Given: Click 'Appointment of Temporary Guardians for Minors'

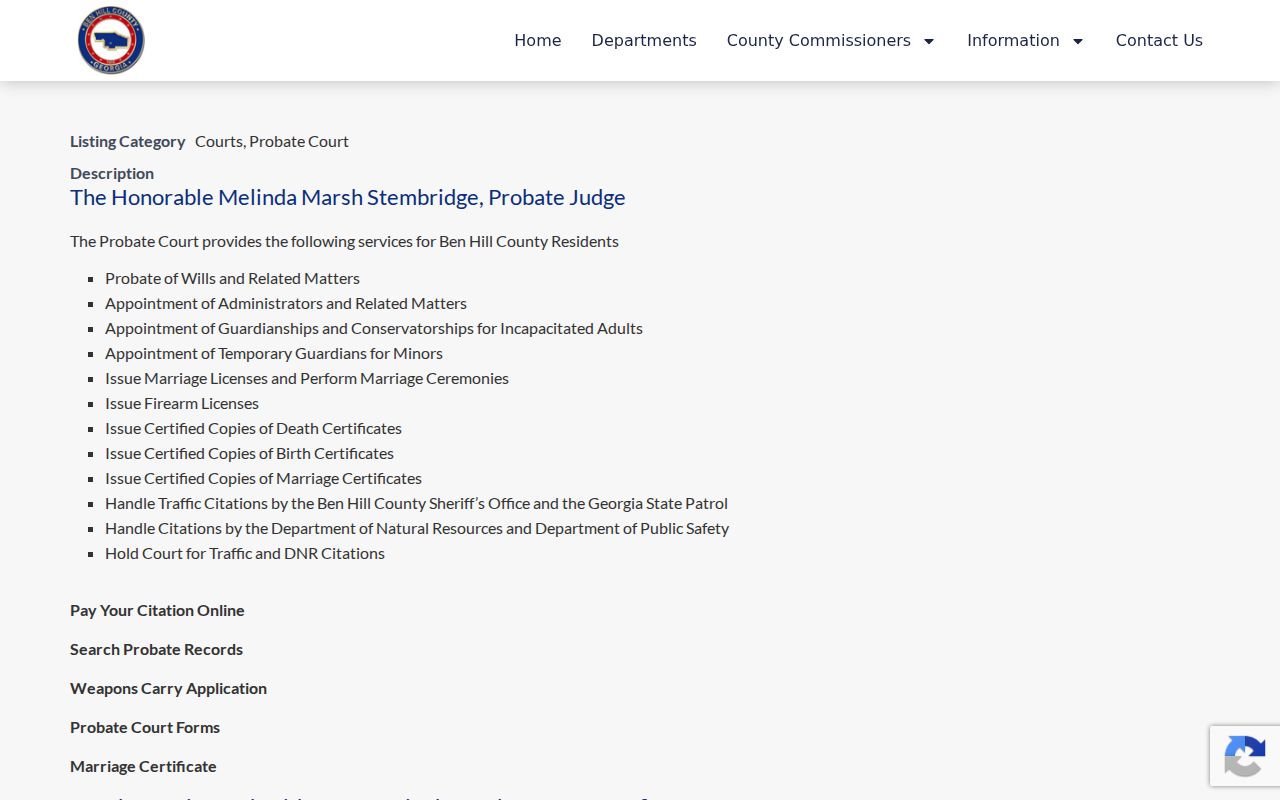Looking at the screenshot, I should pyautogui.click(x=274, y=353).
